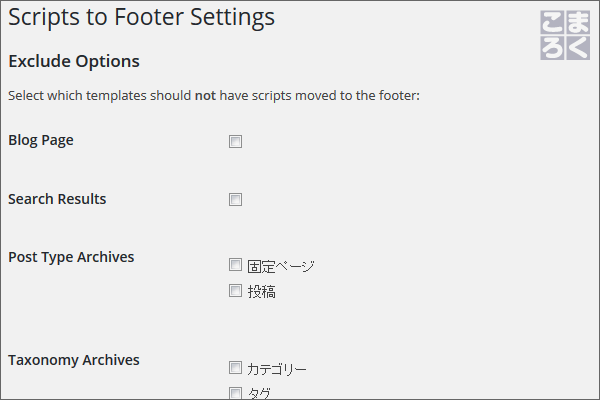The image size is (600, 400).
Task: Click the Exclude Options heading
Action: pos(74,61)
